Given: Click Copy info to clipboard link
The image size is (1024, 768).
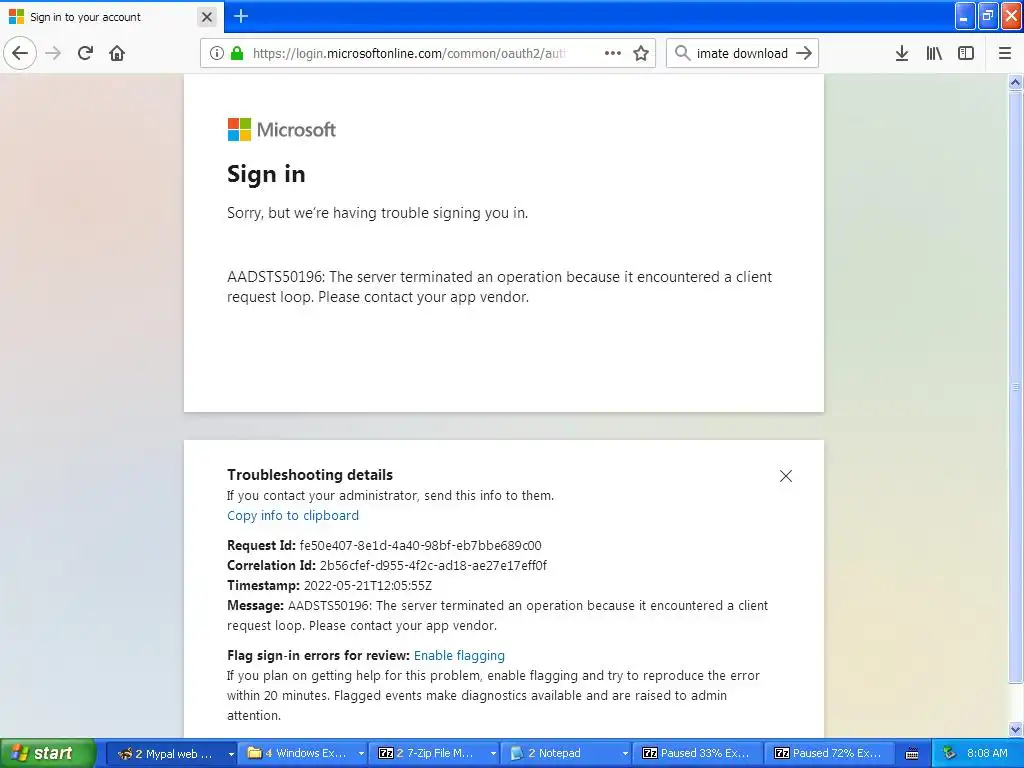Looking at the screenshot, I should click(293, 515).
